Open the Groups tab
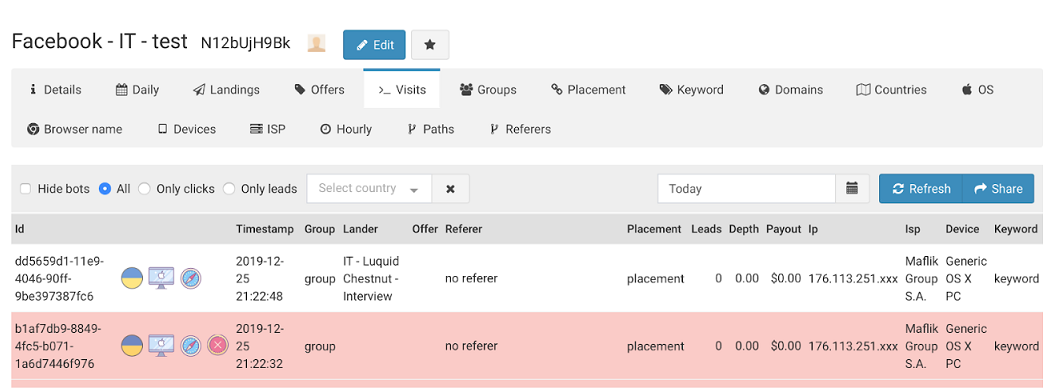This screenshot has height=388, width=1043. [x=488, y=89]
